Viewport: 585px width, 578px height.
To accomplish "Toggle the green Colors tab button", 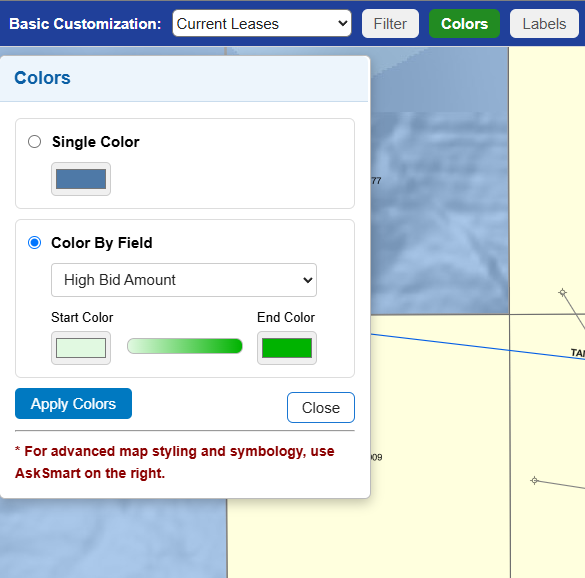I will [x=464, y=24].
